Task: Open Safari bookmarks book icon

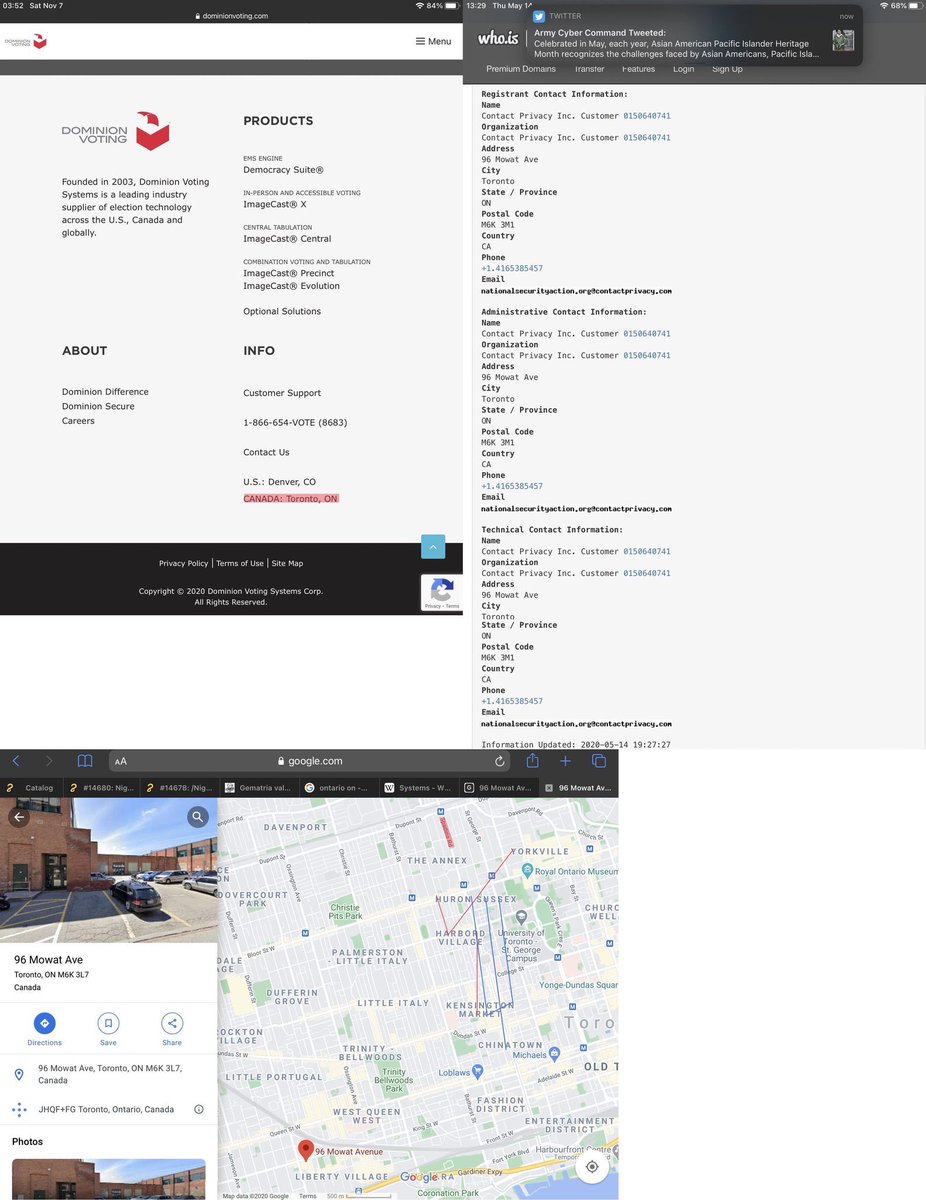Action: (x=85, y=761)
